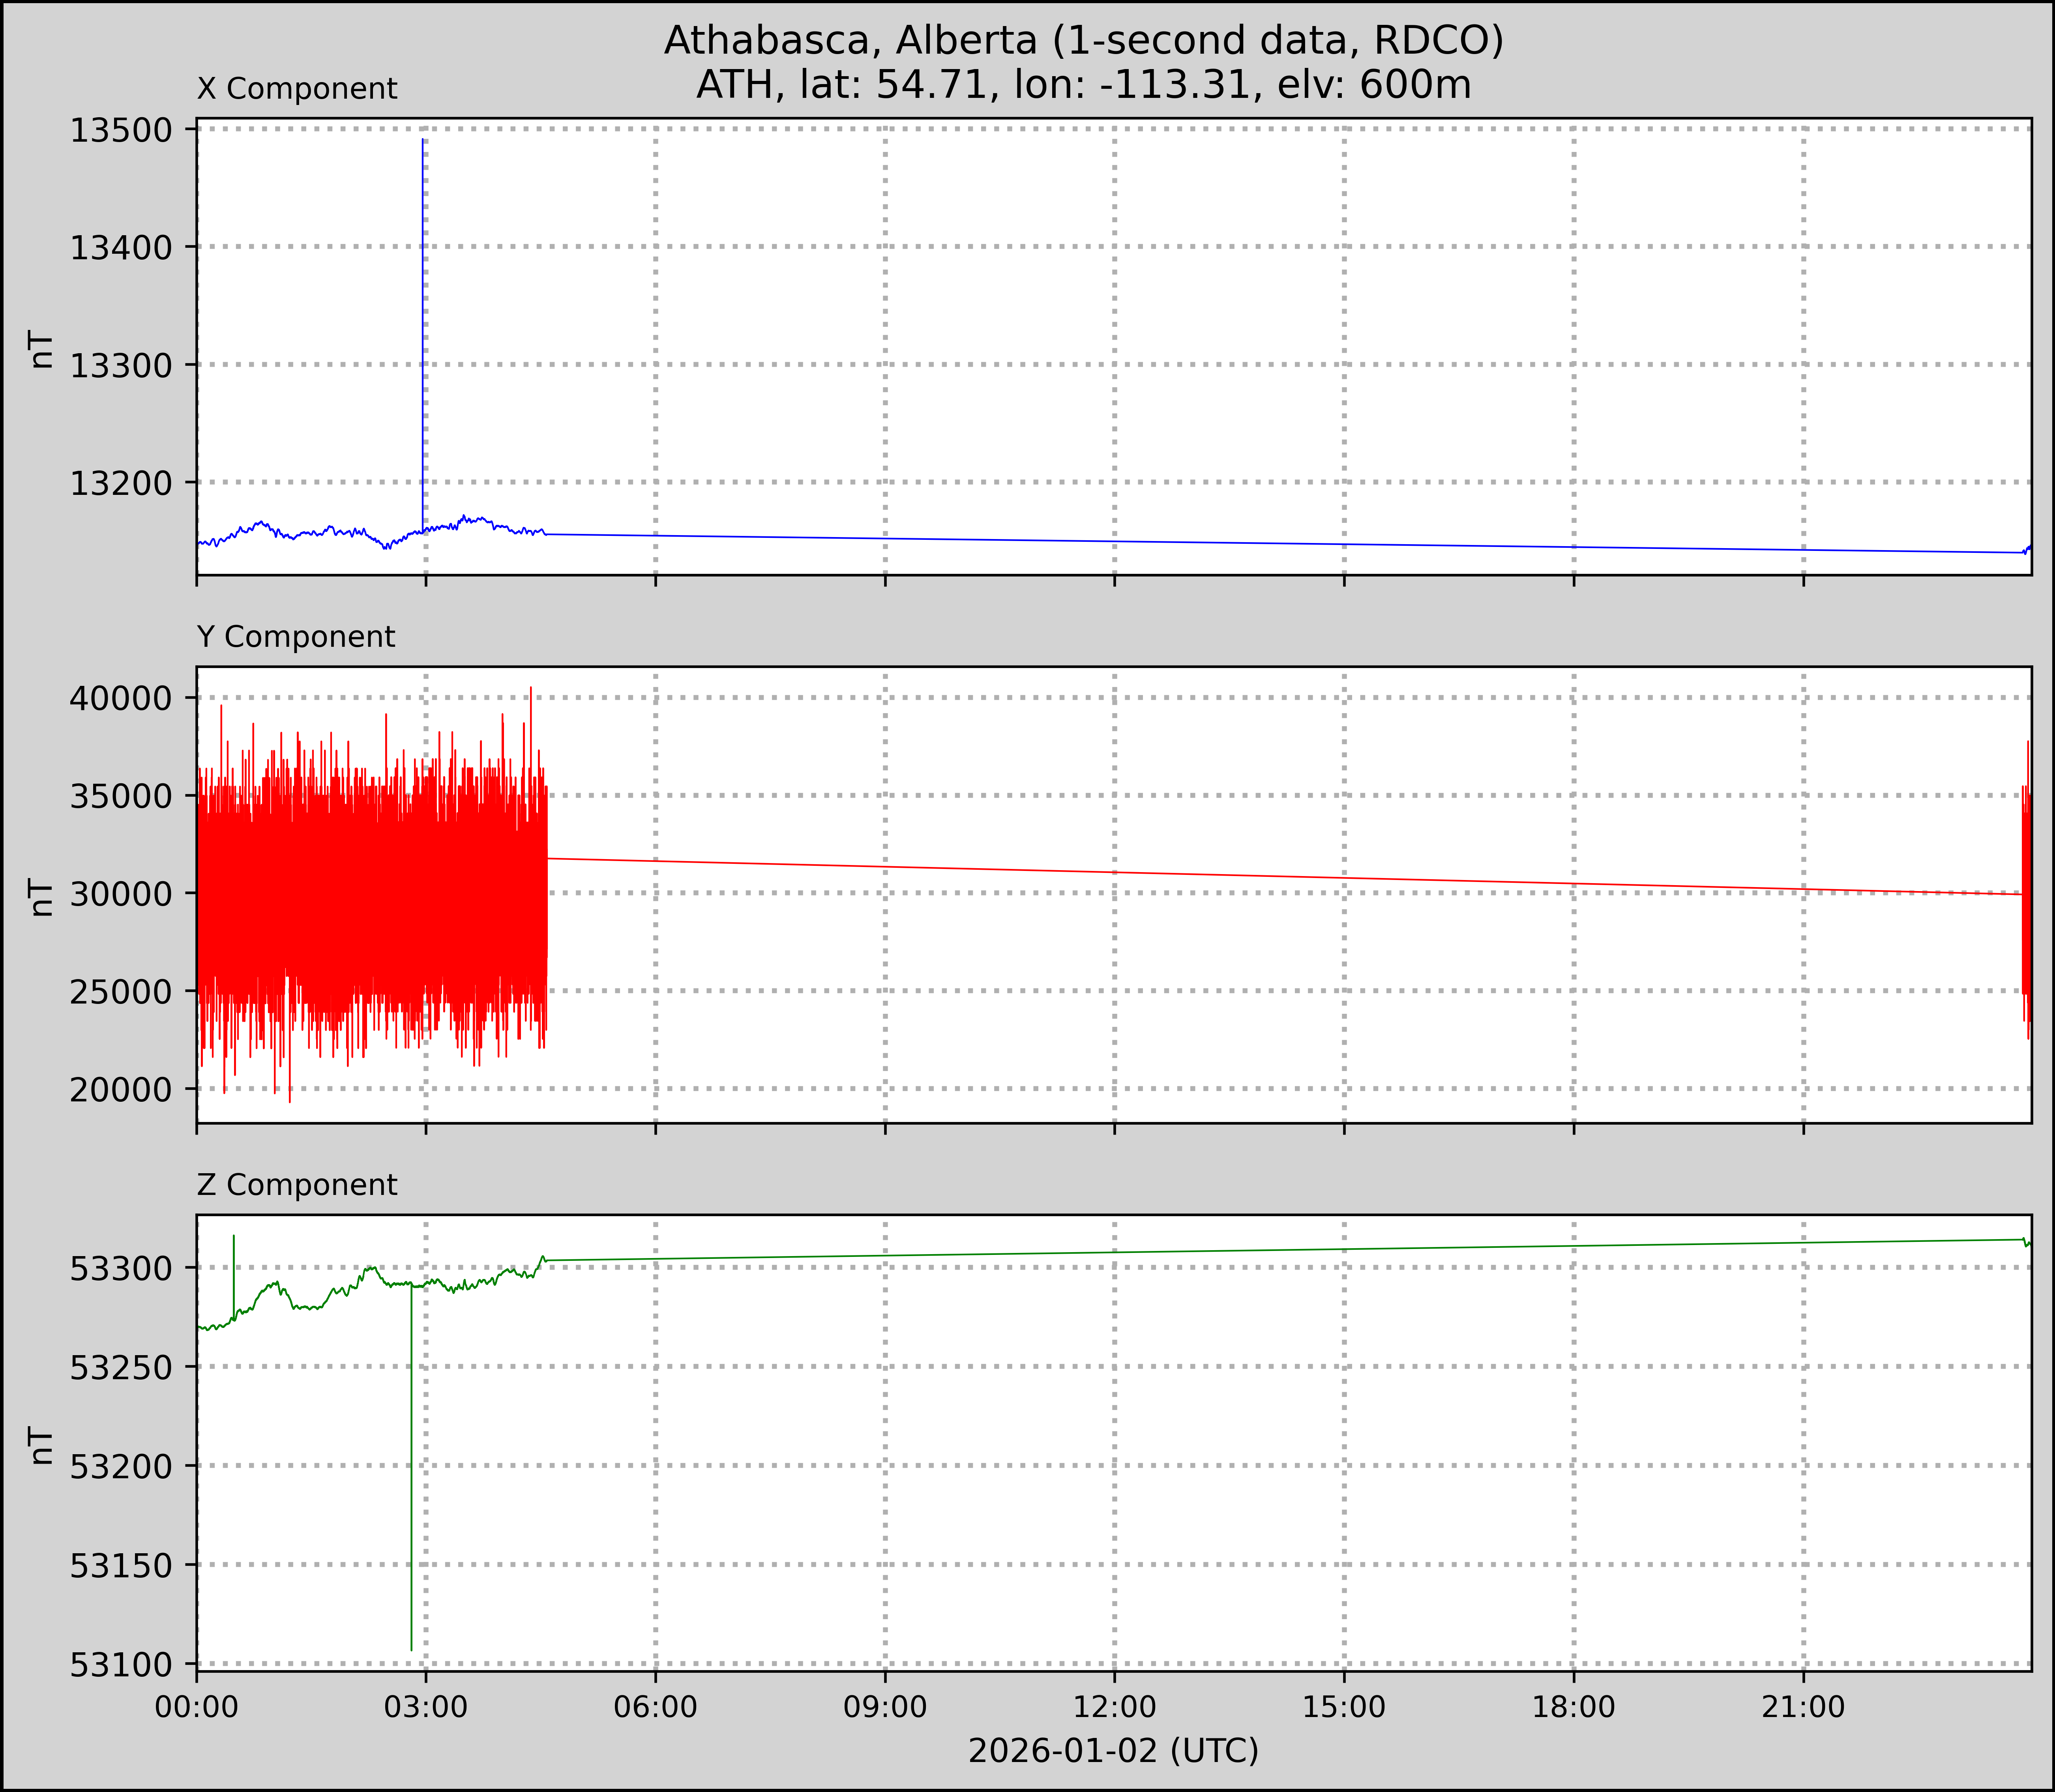Click the plot title Athabasca, Alberta
2055x1792 pixels.
[1083, 40]
